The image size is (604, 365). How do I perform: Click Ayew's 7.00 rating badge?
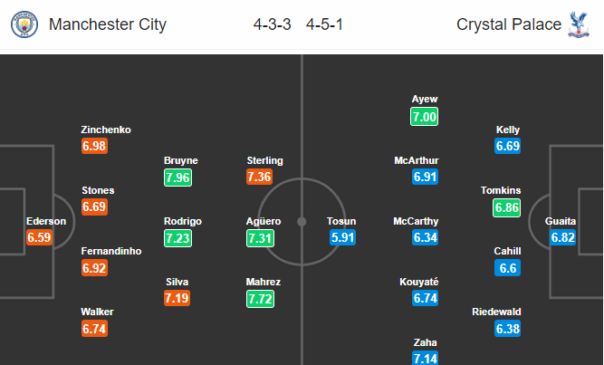(424, 116)
